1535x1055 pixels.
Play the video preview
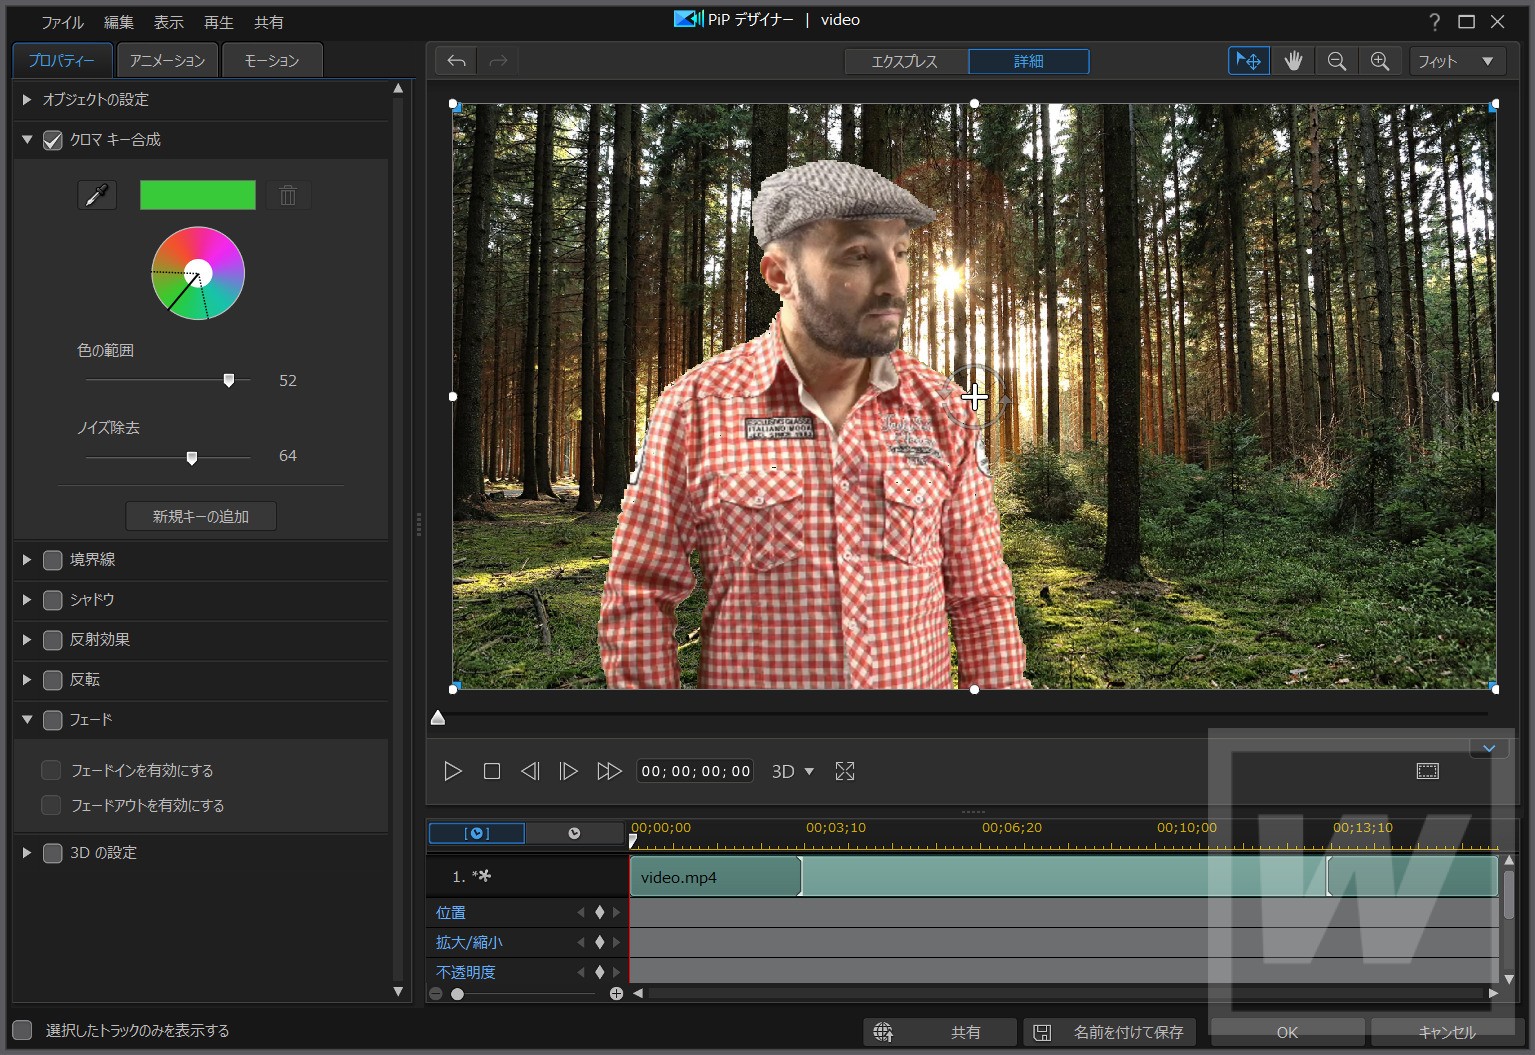click(x=453, y=771)
